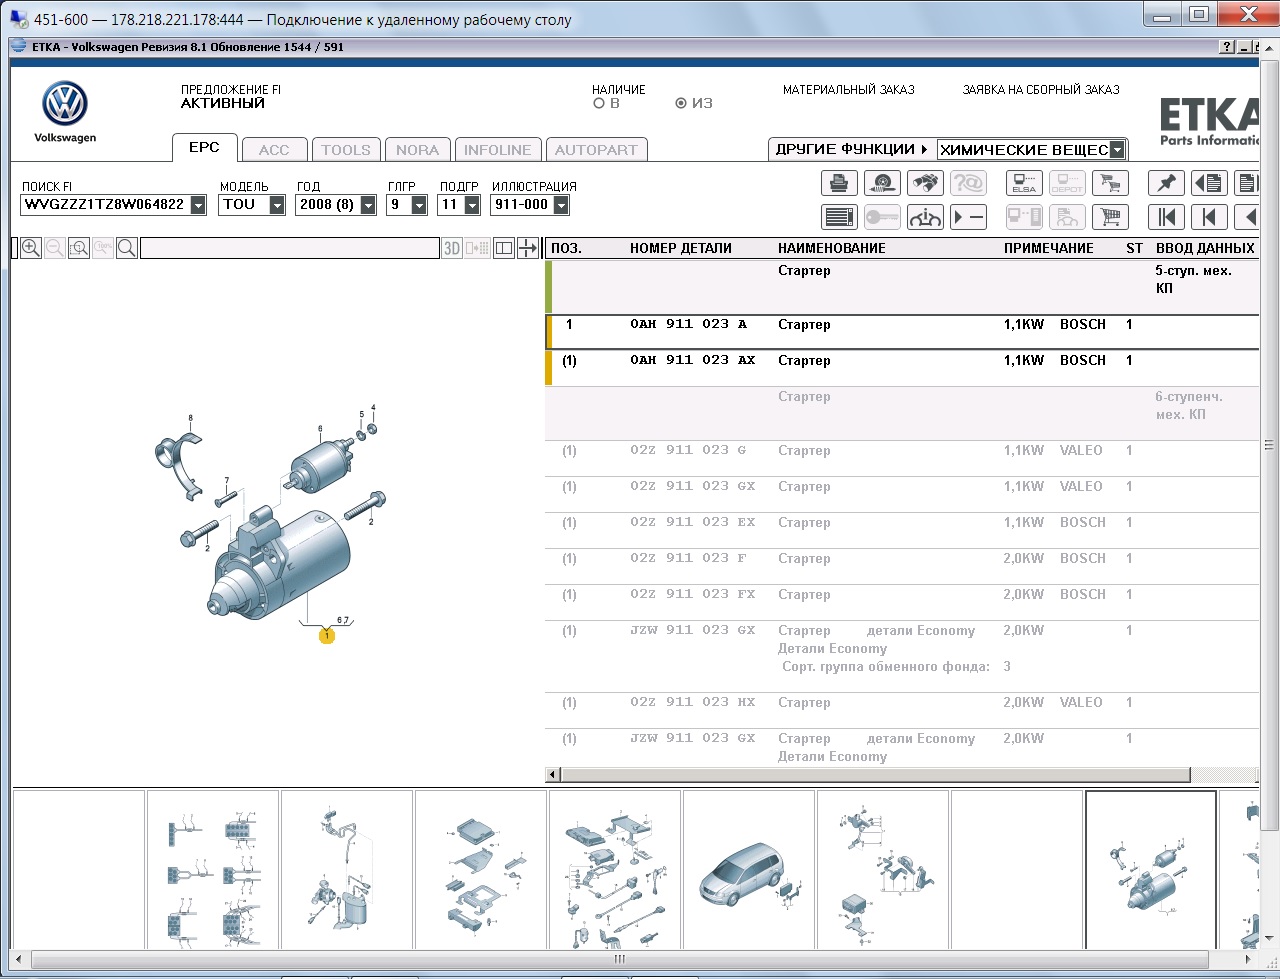Click the remote desktop title bar icon
This screenshot has height=979, width=1280.
[x=18, y=19]
